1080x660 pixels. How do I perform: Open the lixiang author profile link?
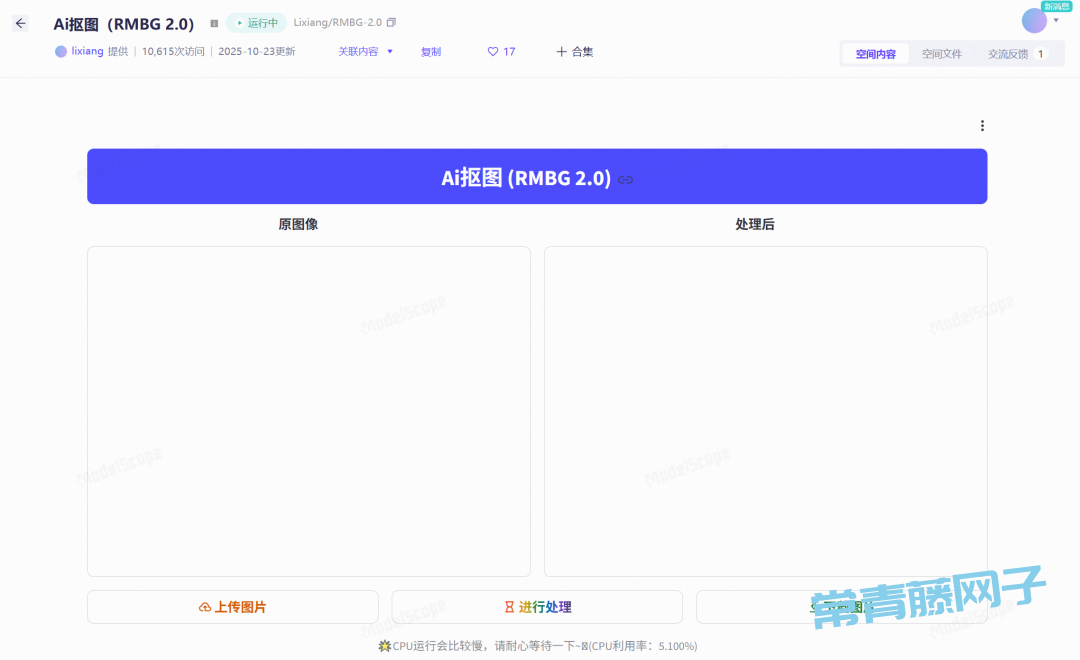point(87,52)
